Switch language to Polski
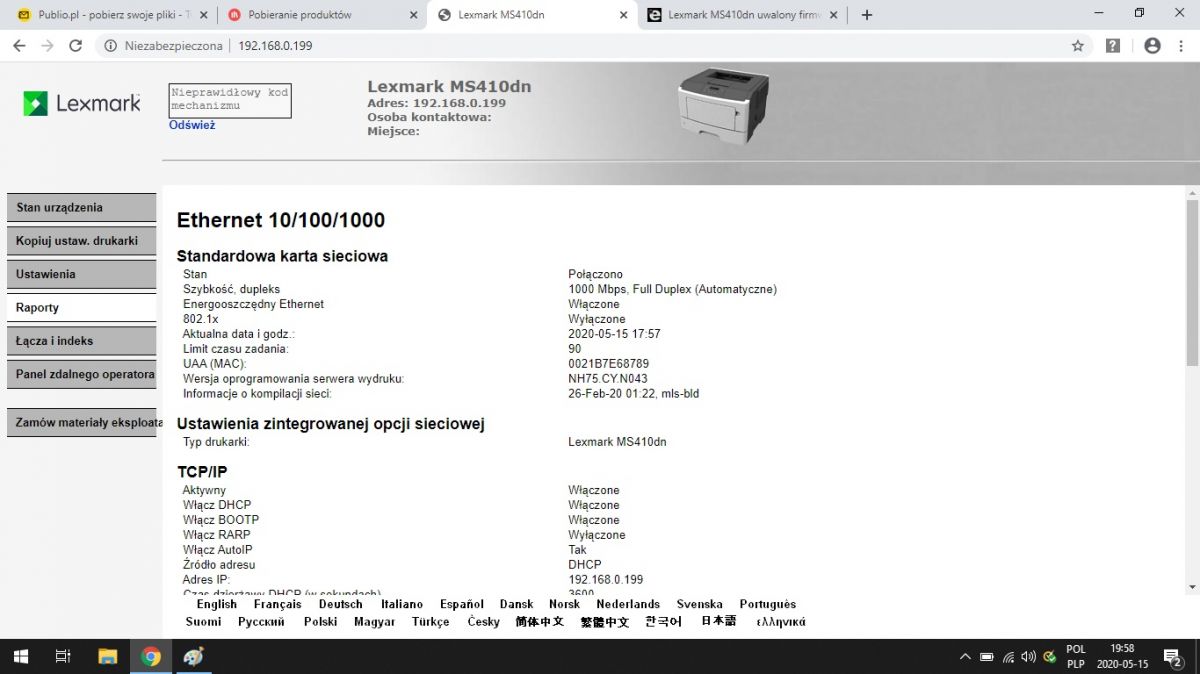The height and width of the screenshot is (674, 1200). click(x=320, y=622)
